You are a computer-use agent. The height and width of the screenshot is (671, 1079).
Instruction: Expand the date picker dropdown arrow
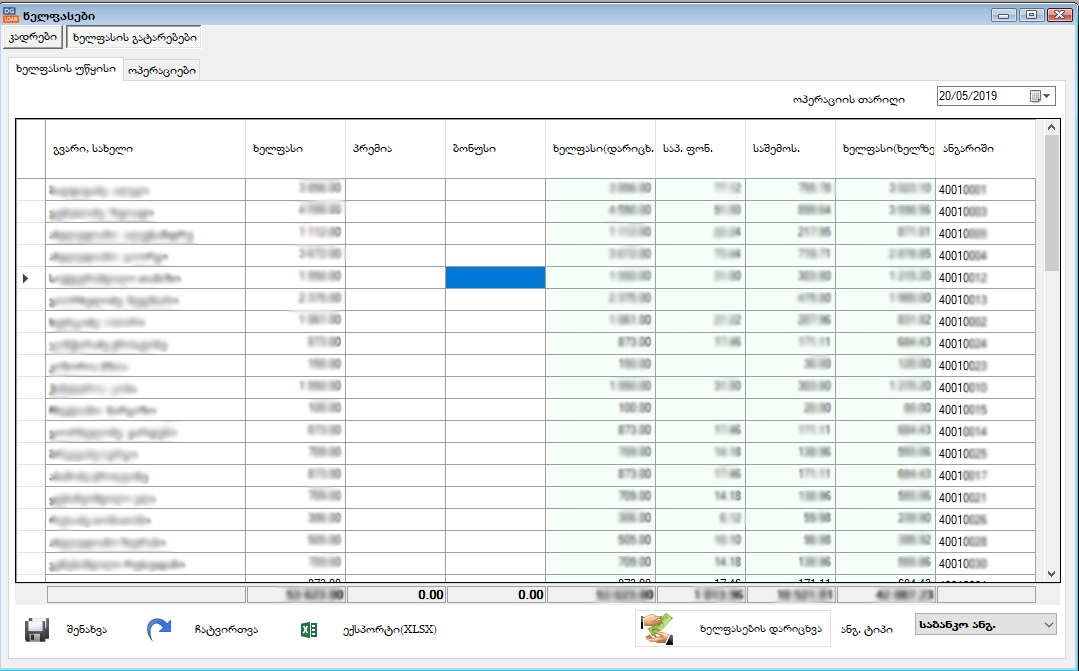point(1047,97)
